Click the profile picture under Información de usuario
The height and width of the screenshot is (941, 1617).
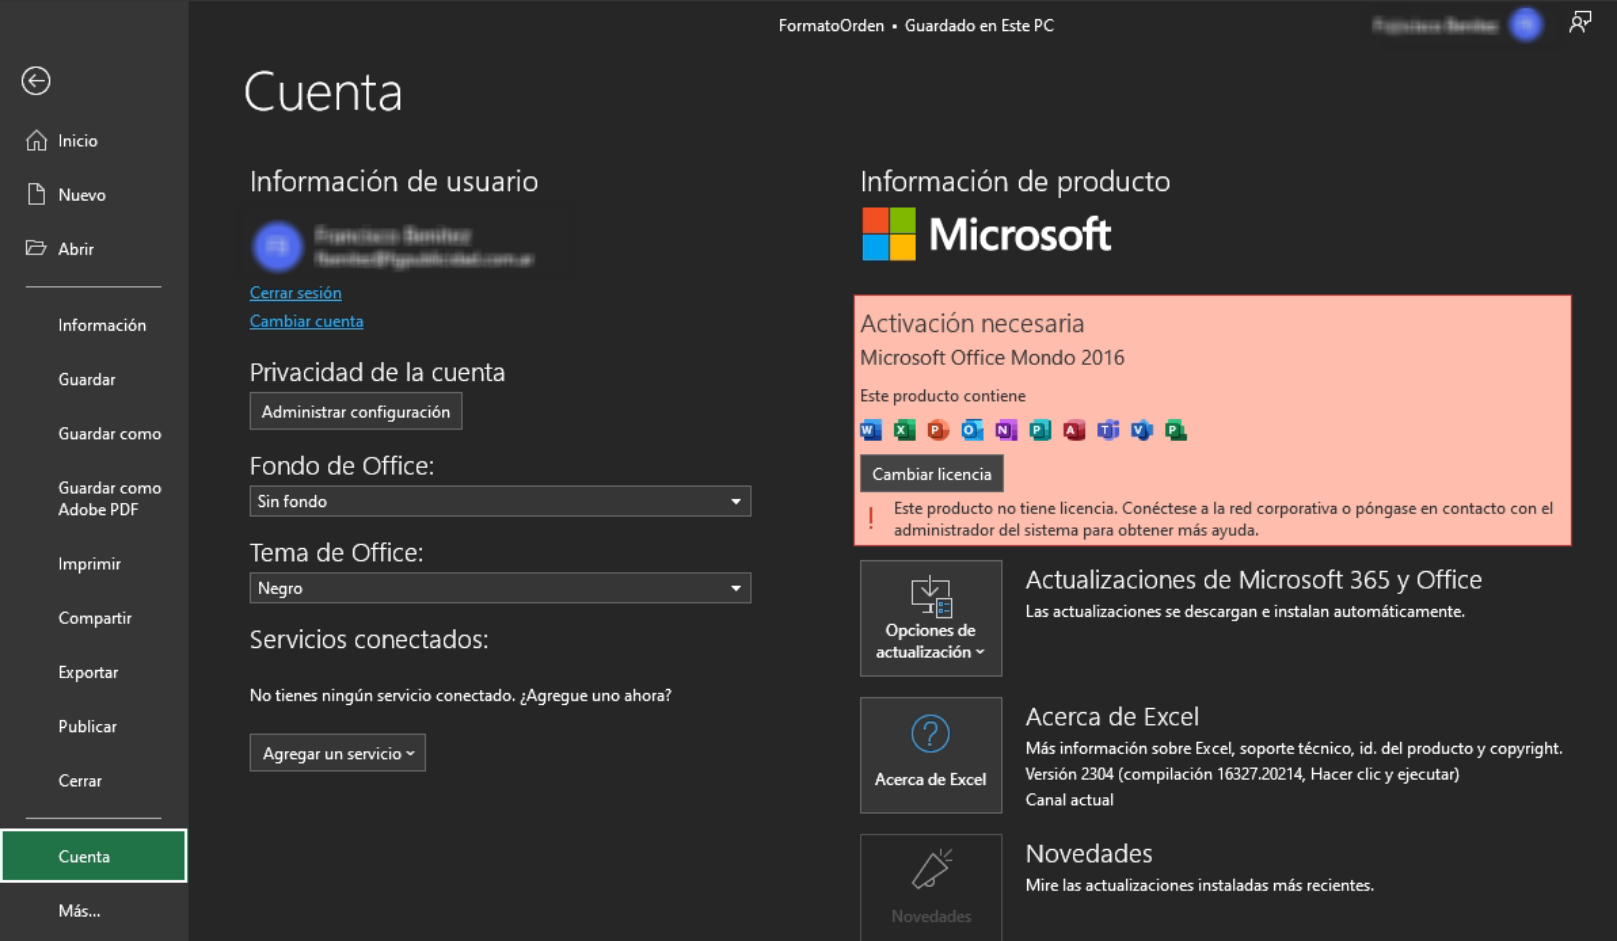pos(278,246)
